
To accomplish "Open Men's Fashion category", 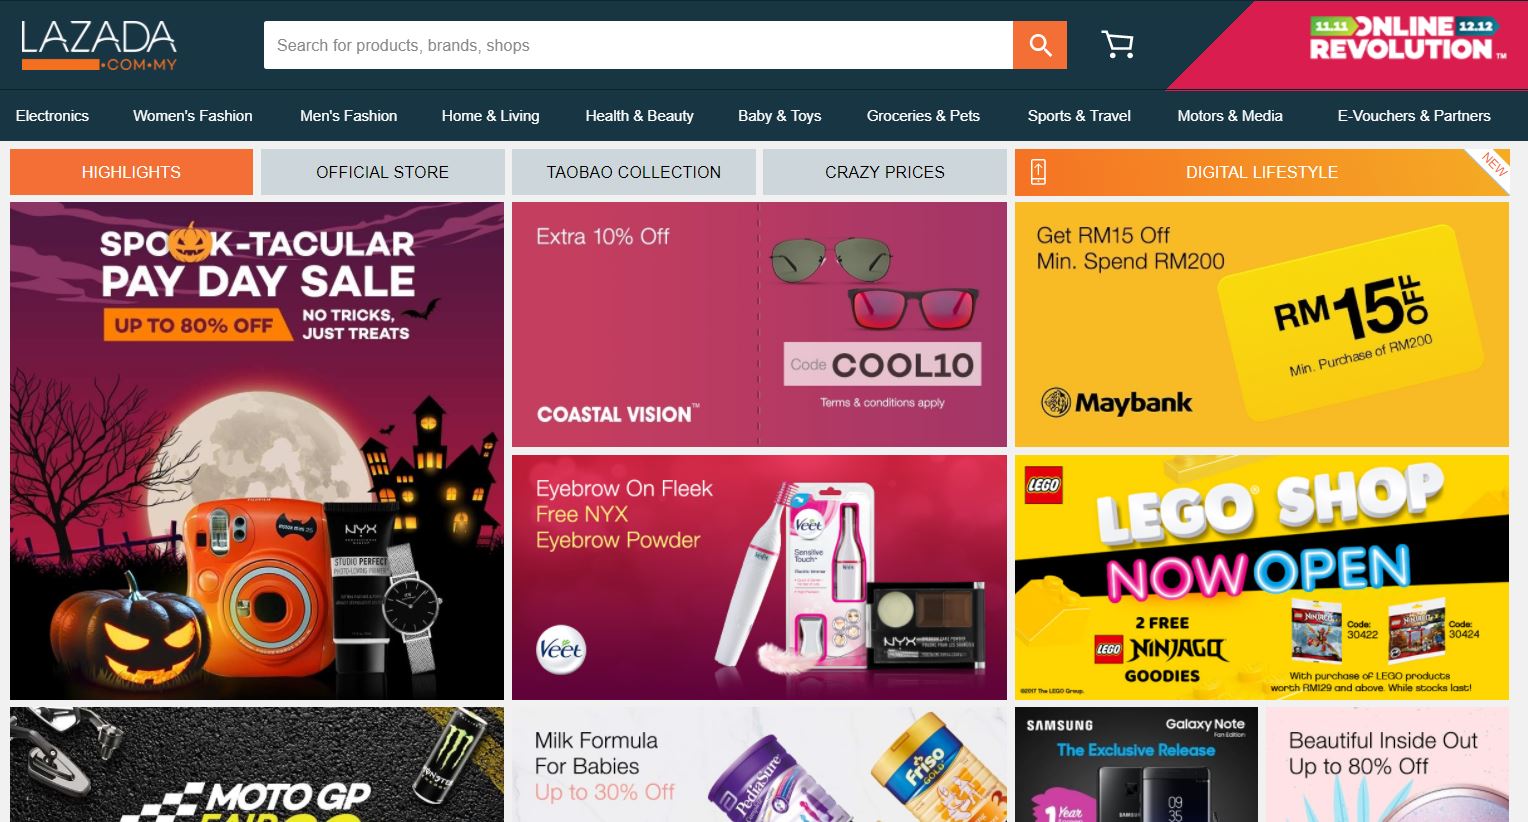I will [349, 116].
